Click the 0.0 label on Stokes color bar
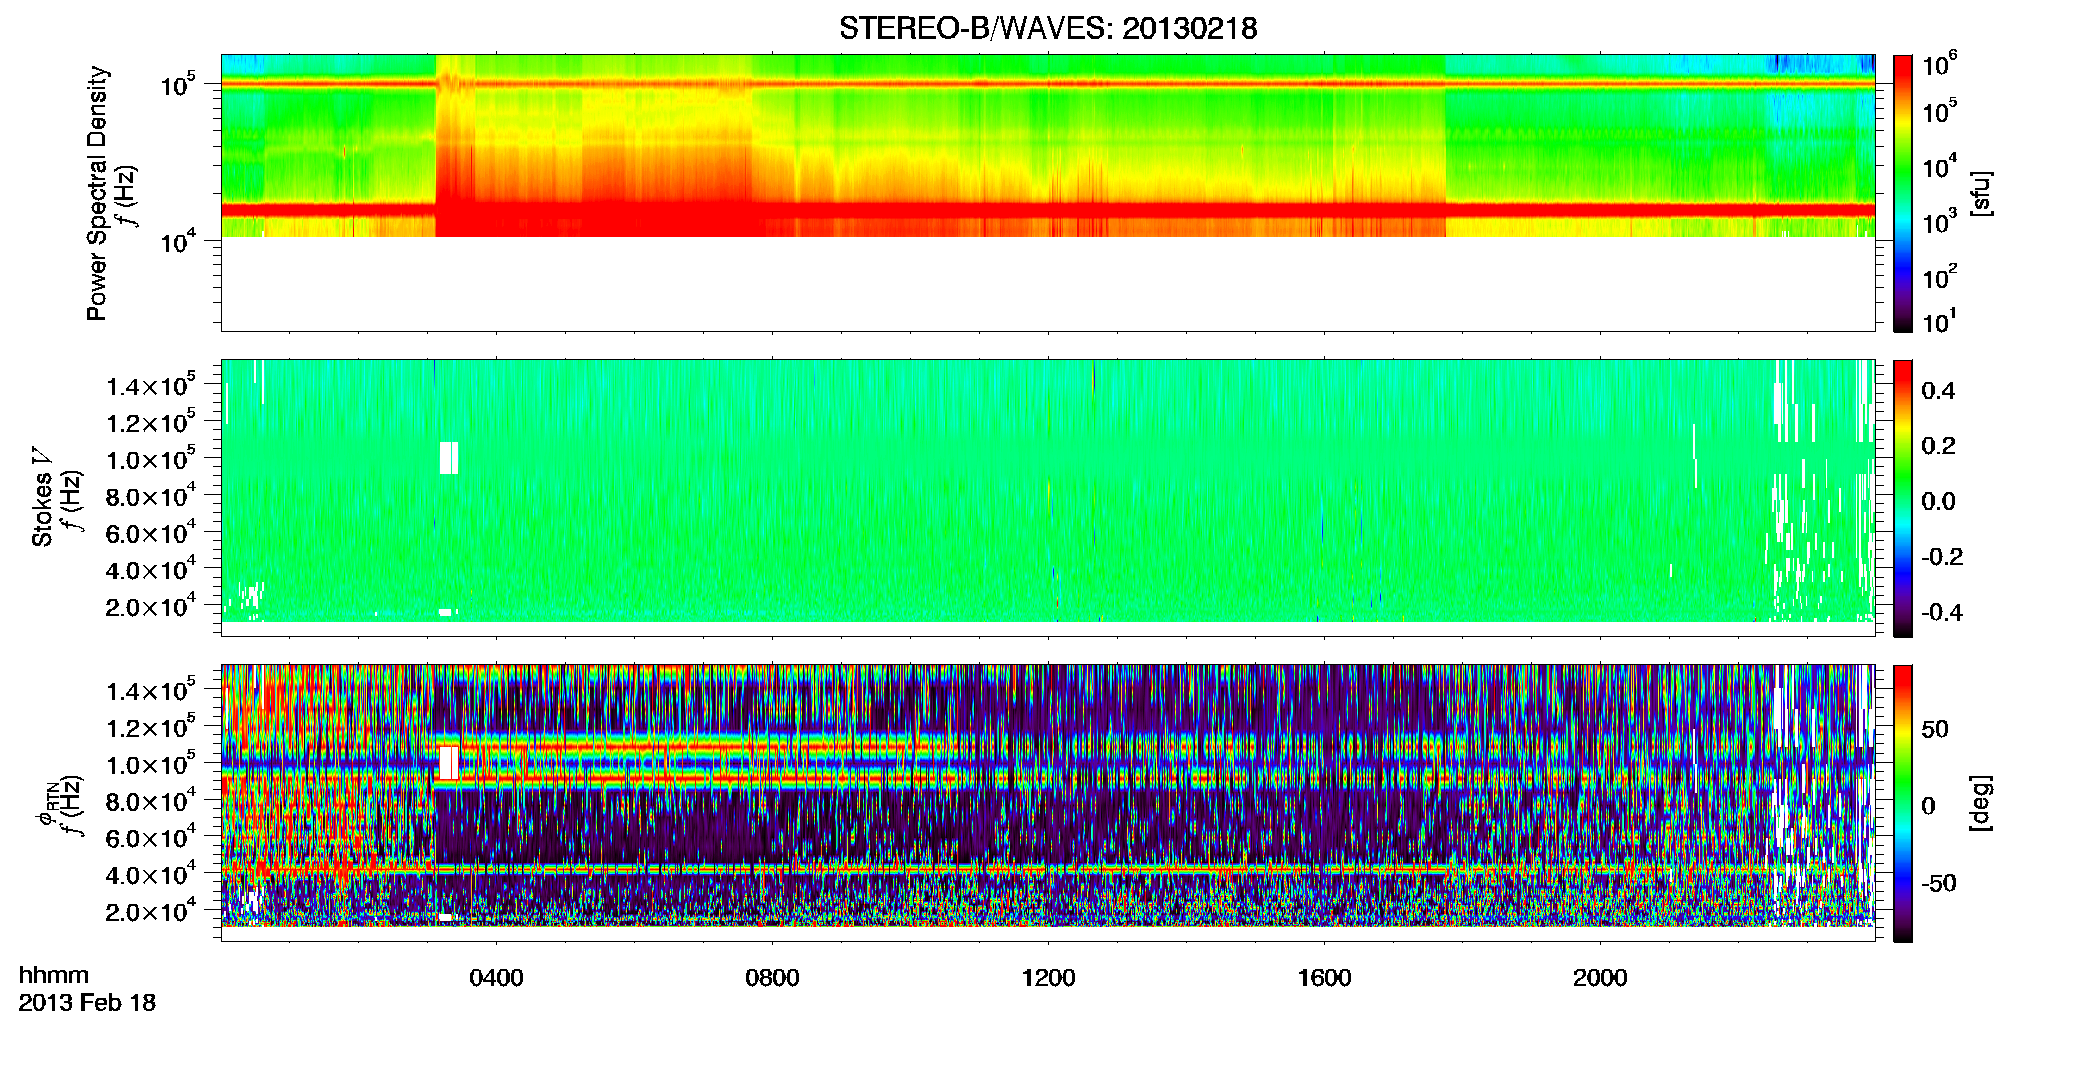This screenshot has width=2096, height=1080. point(1938,502)
